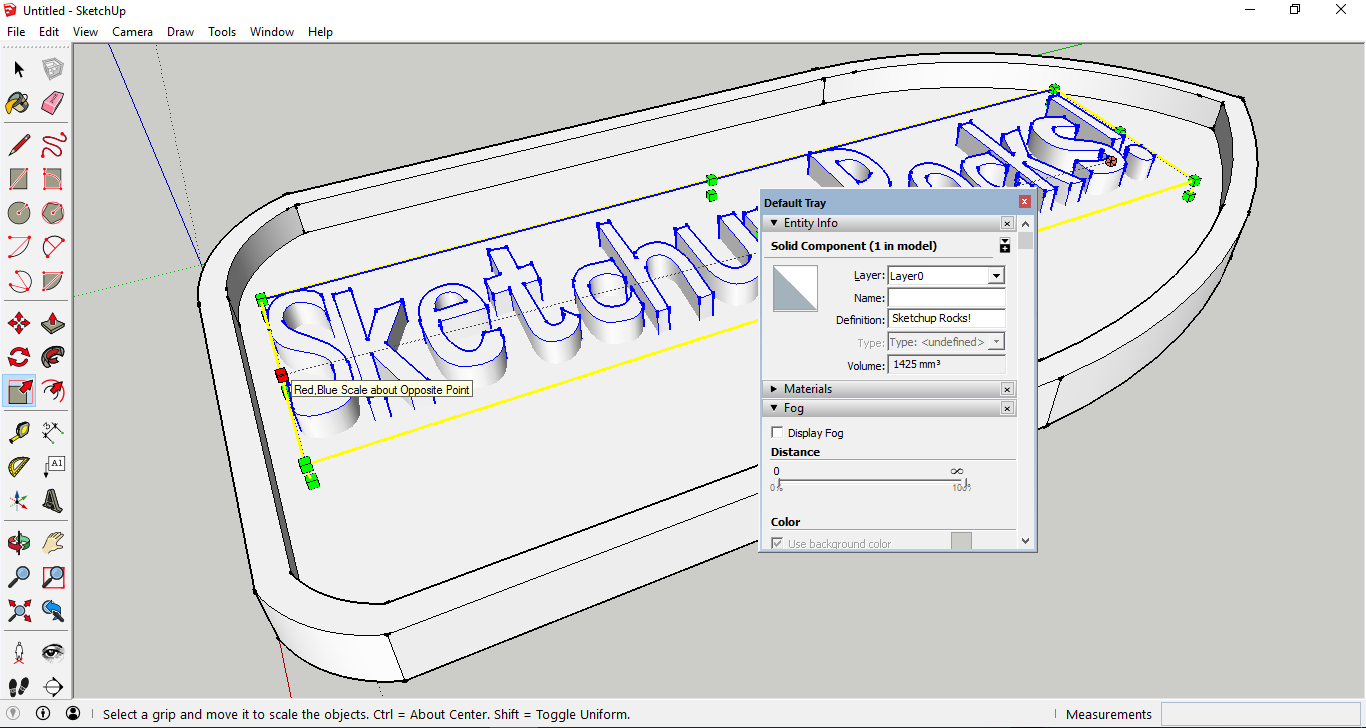The width and height of the screenshot is (1366, 728).
Task: Click the sign-in profile icon in status bar
Action: (x=73, y=714)
